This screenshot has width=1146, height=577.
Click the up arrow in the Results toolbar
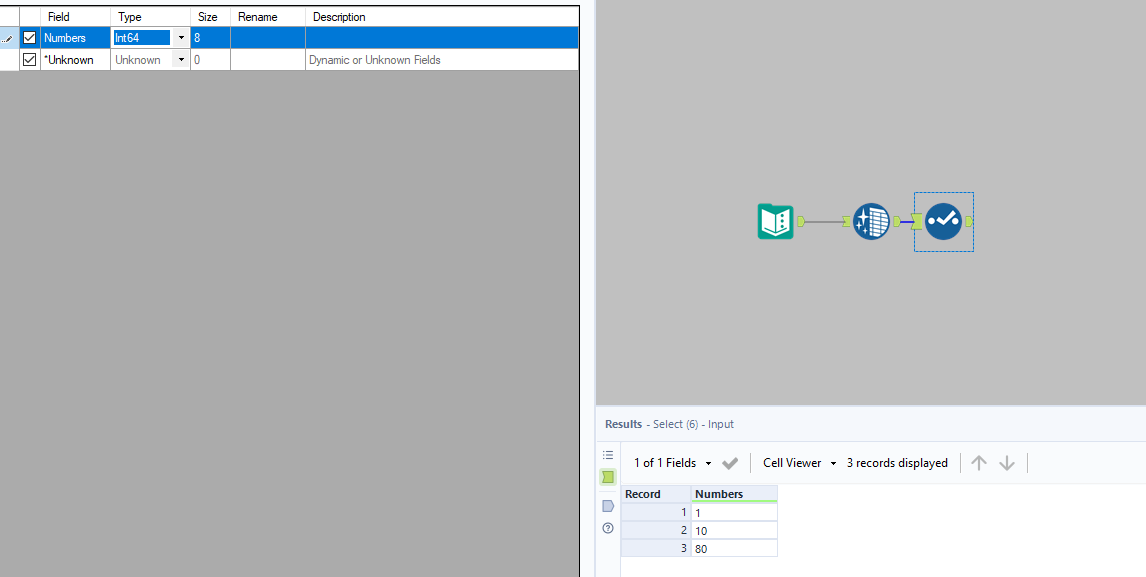(978, 462)
